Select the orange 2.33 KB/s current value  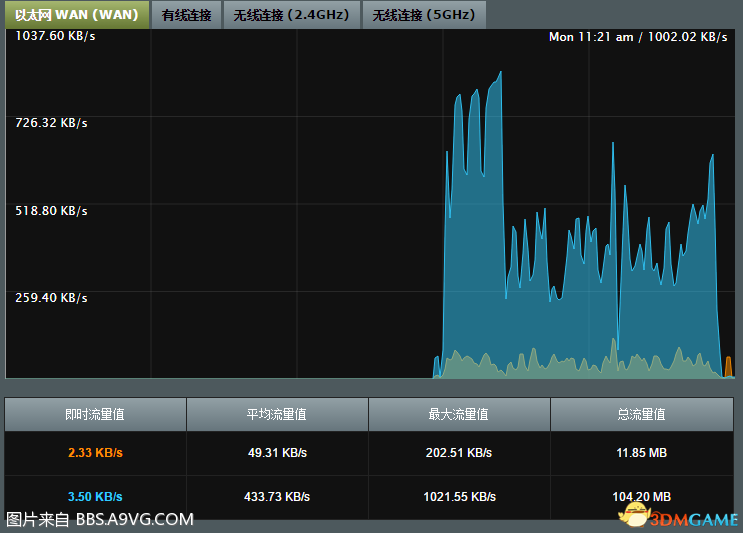[x=95, y=453]
